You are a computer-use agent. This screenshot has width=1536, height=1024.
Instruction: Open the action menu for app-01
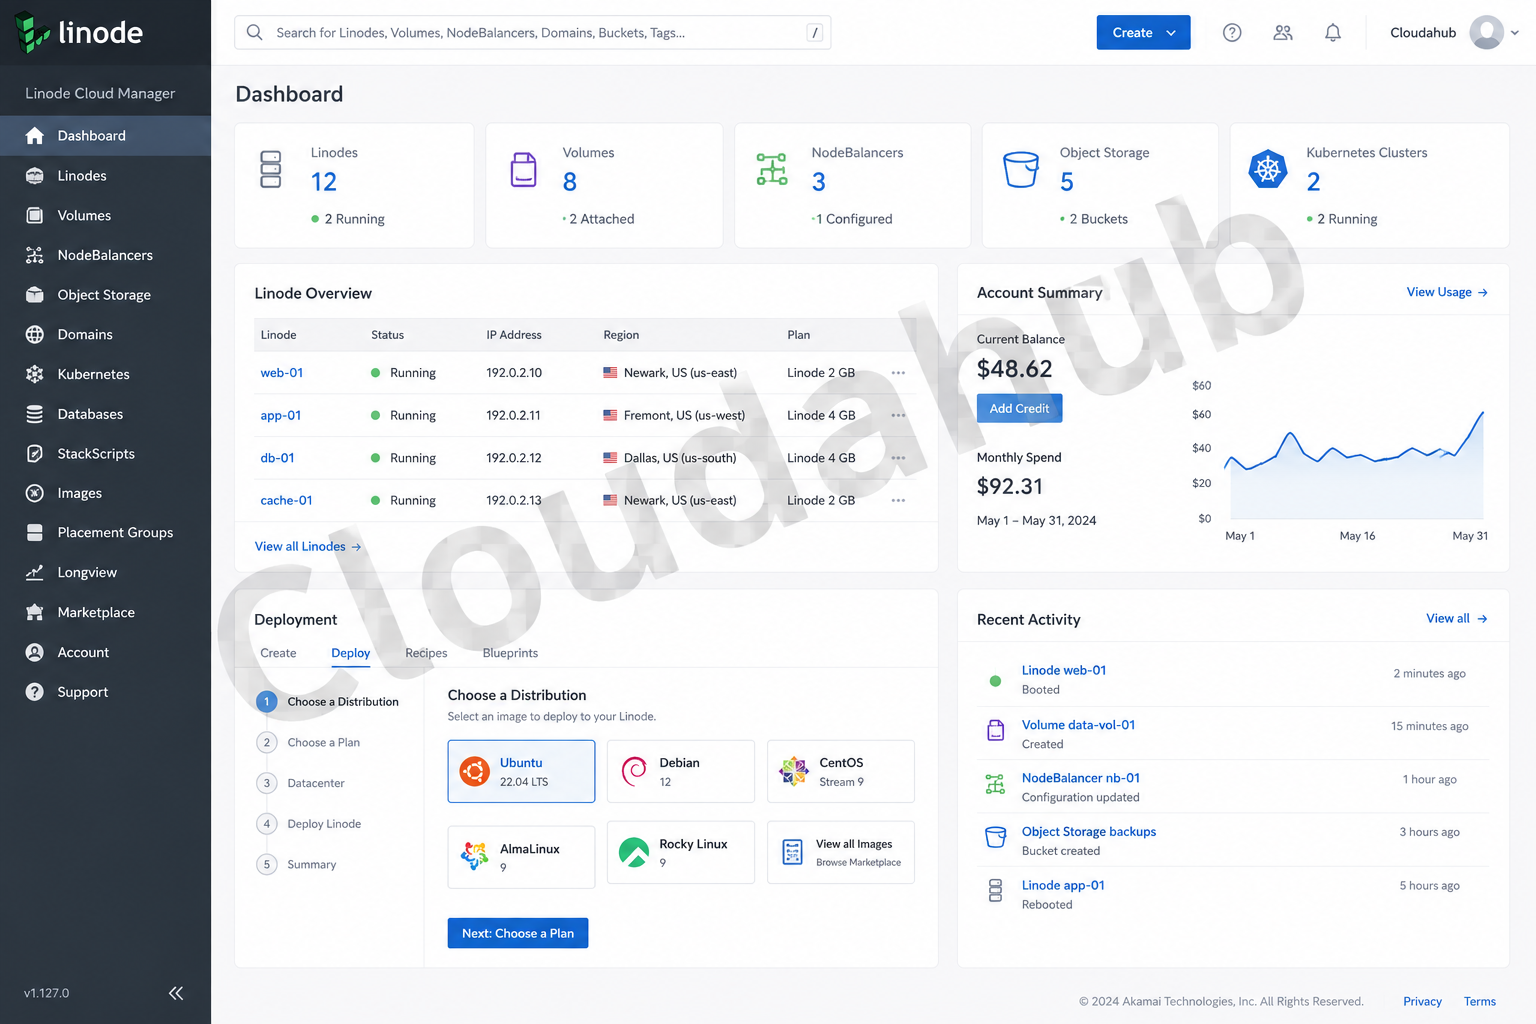[898, 415]
